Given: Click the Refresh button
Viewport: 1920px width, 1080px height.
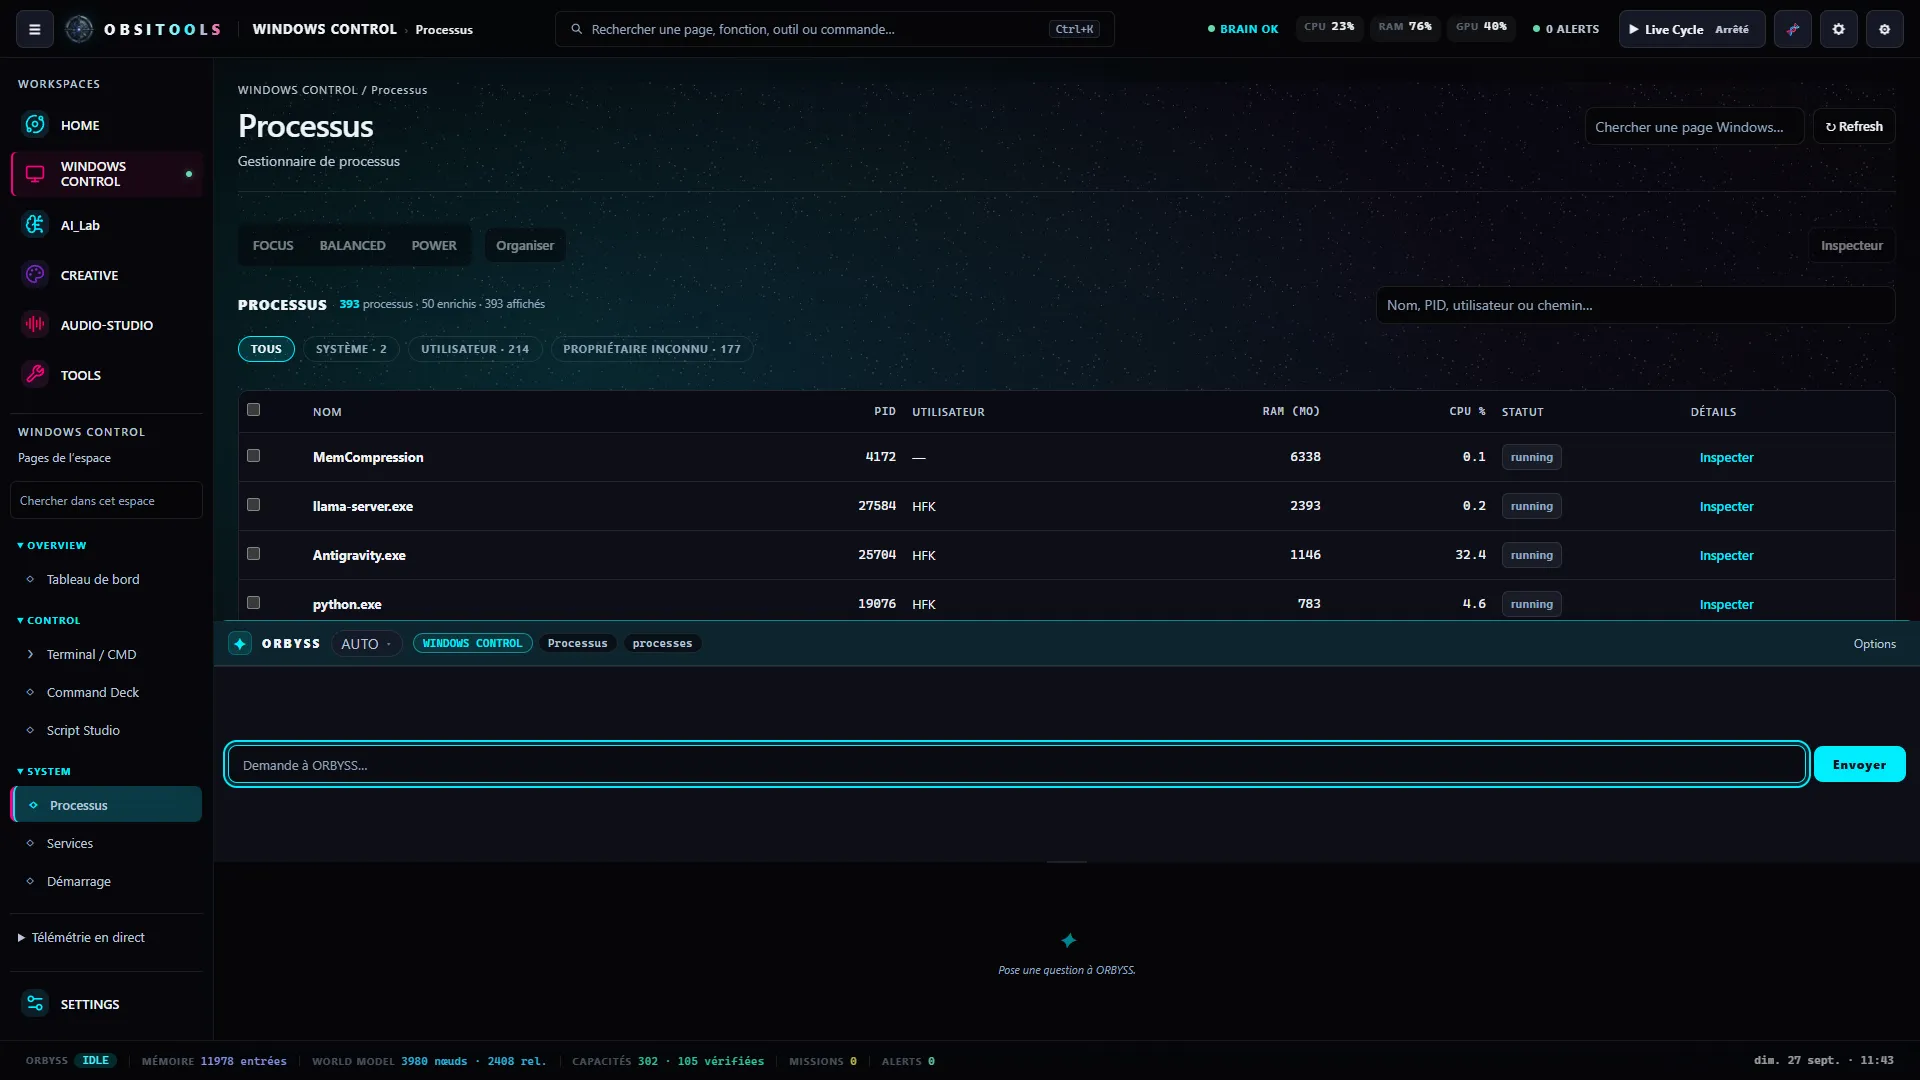Looking at the screenshot, I should tap(1854, 127).
